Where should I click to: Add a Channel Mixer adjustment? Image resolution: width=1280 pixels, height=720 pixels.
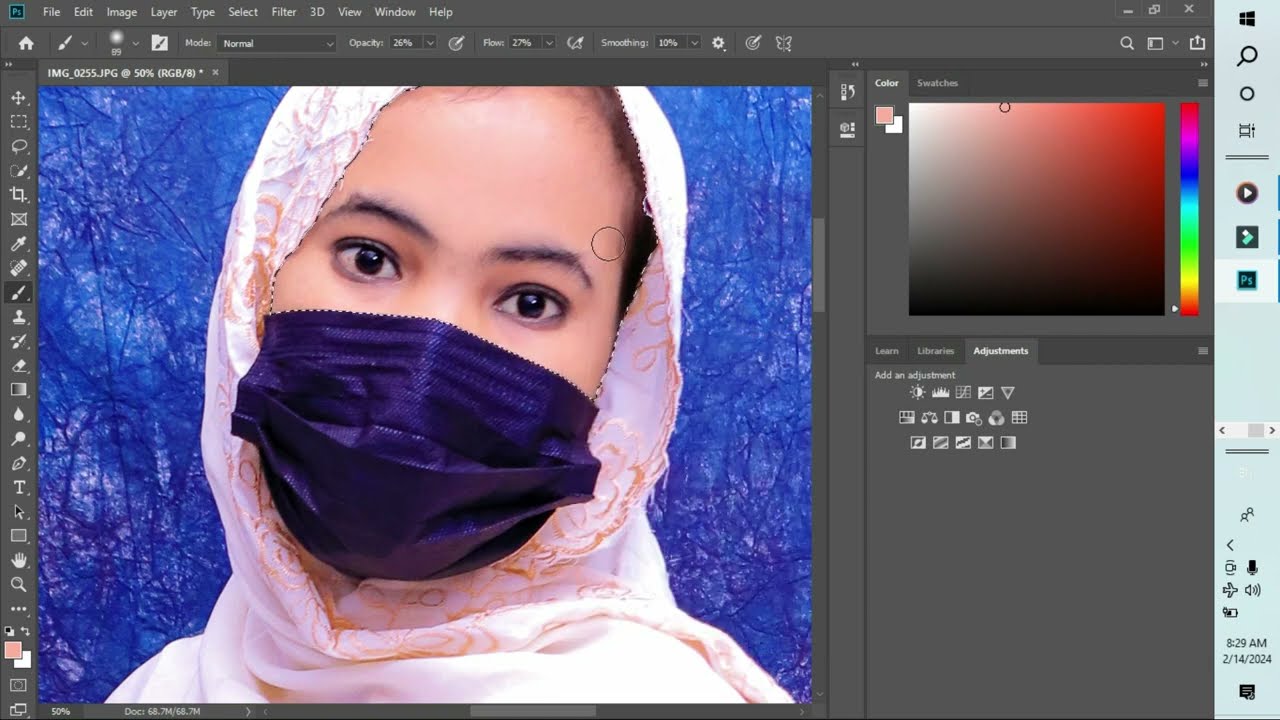point(996,418)
